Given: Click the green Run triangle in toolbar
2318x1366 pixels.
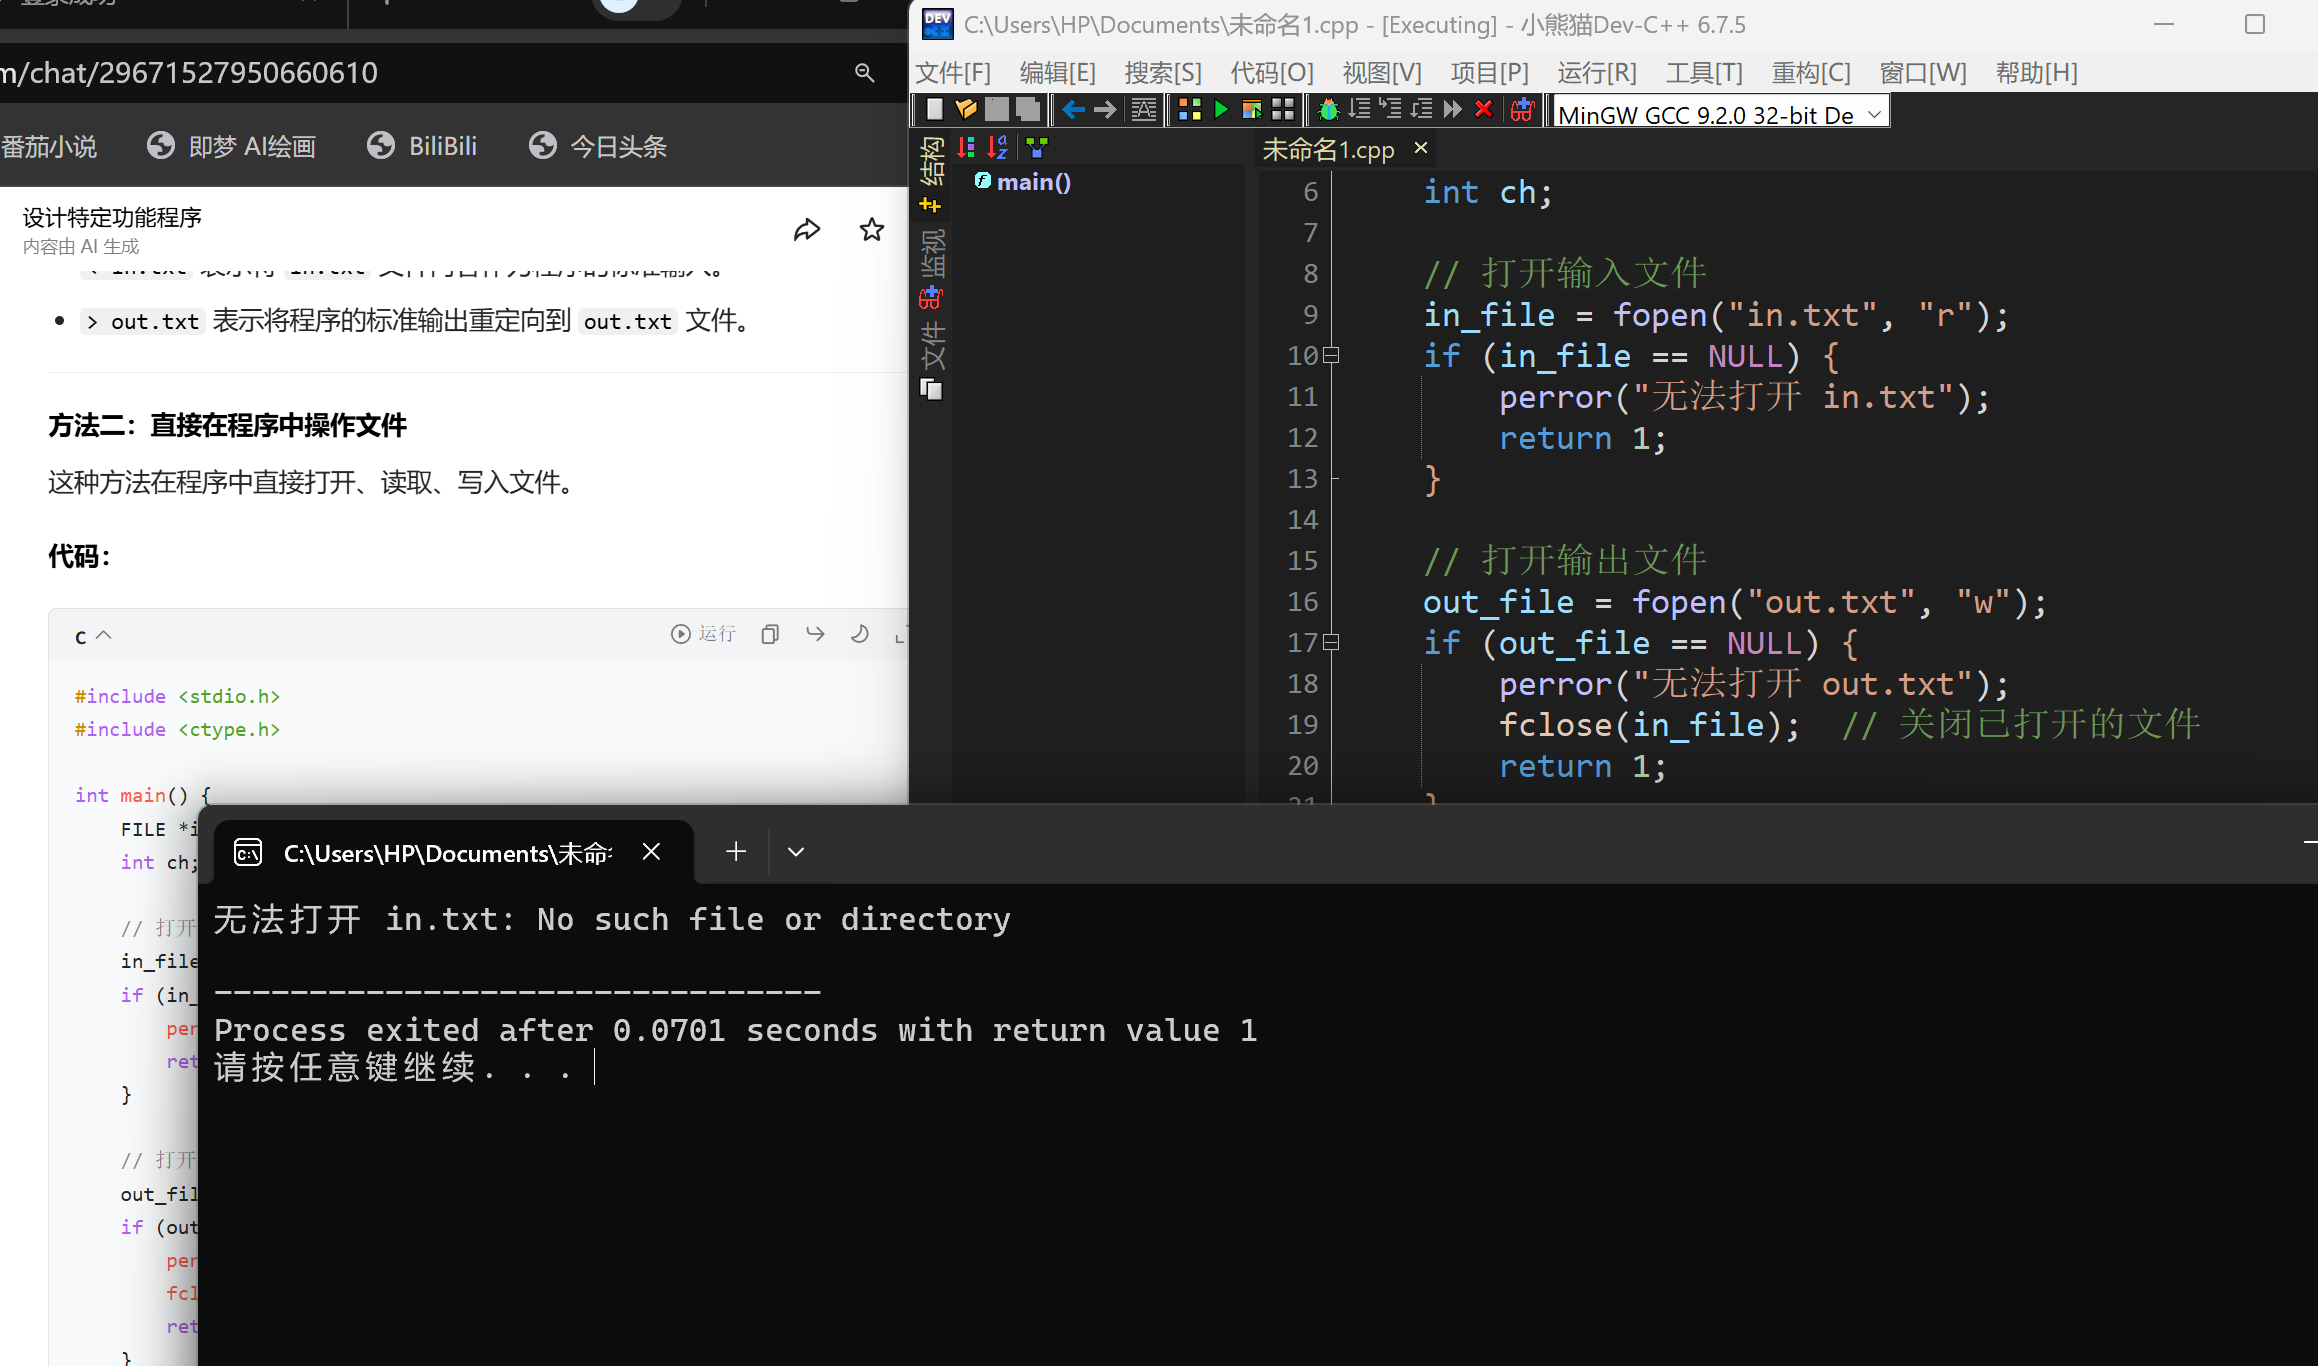Looking at the screenshot, I should click(x=1220, y=110).
